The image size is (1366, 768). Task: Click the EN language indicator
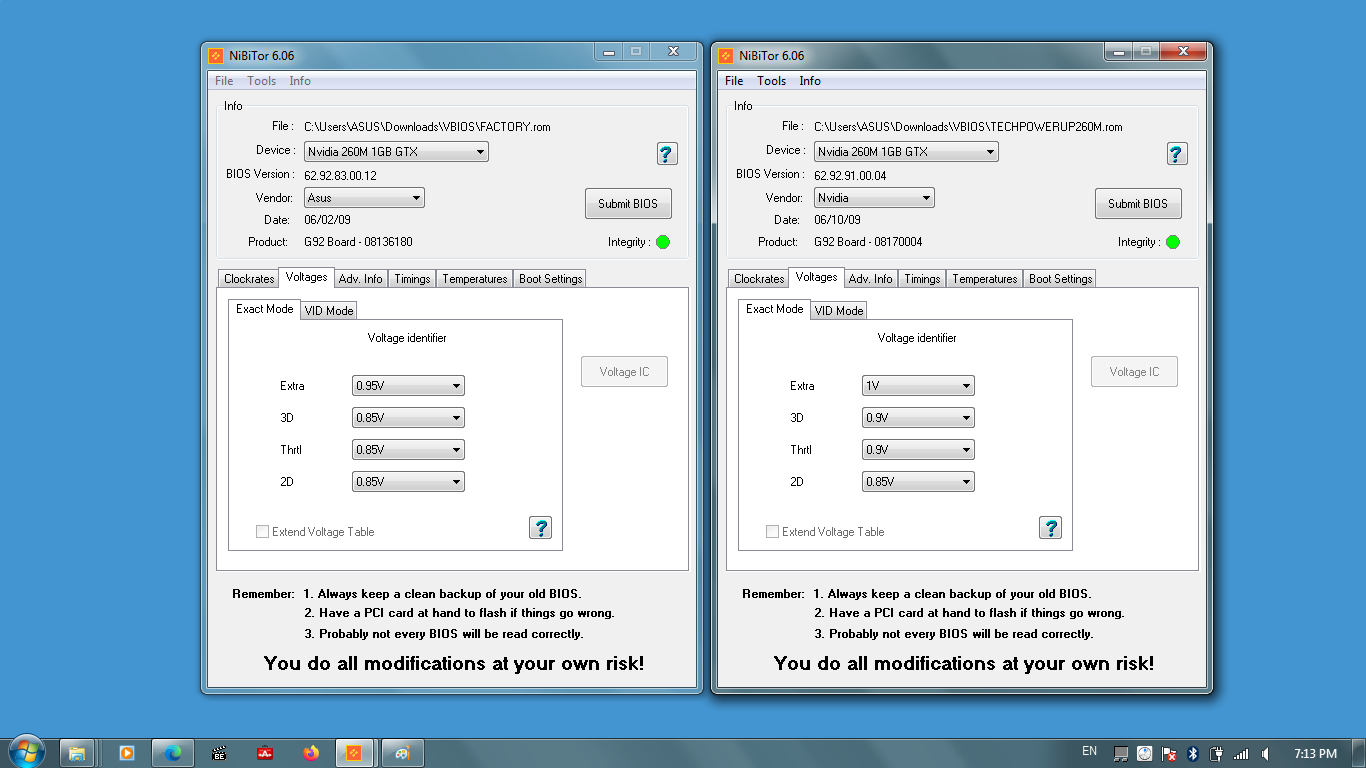click(x=1089, y=751)
